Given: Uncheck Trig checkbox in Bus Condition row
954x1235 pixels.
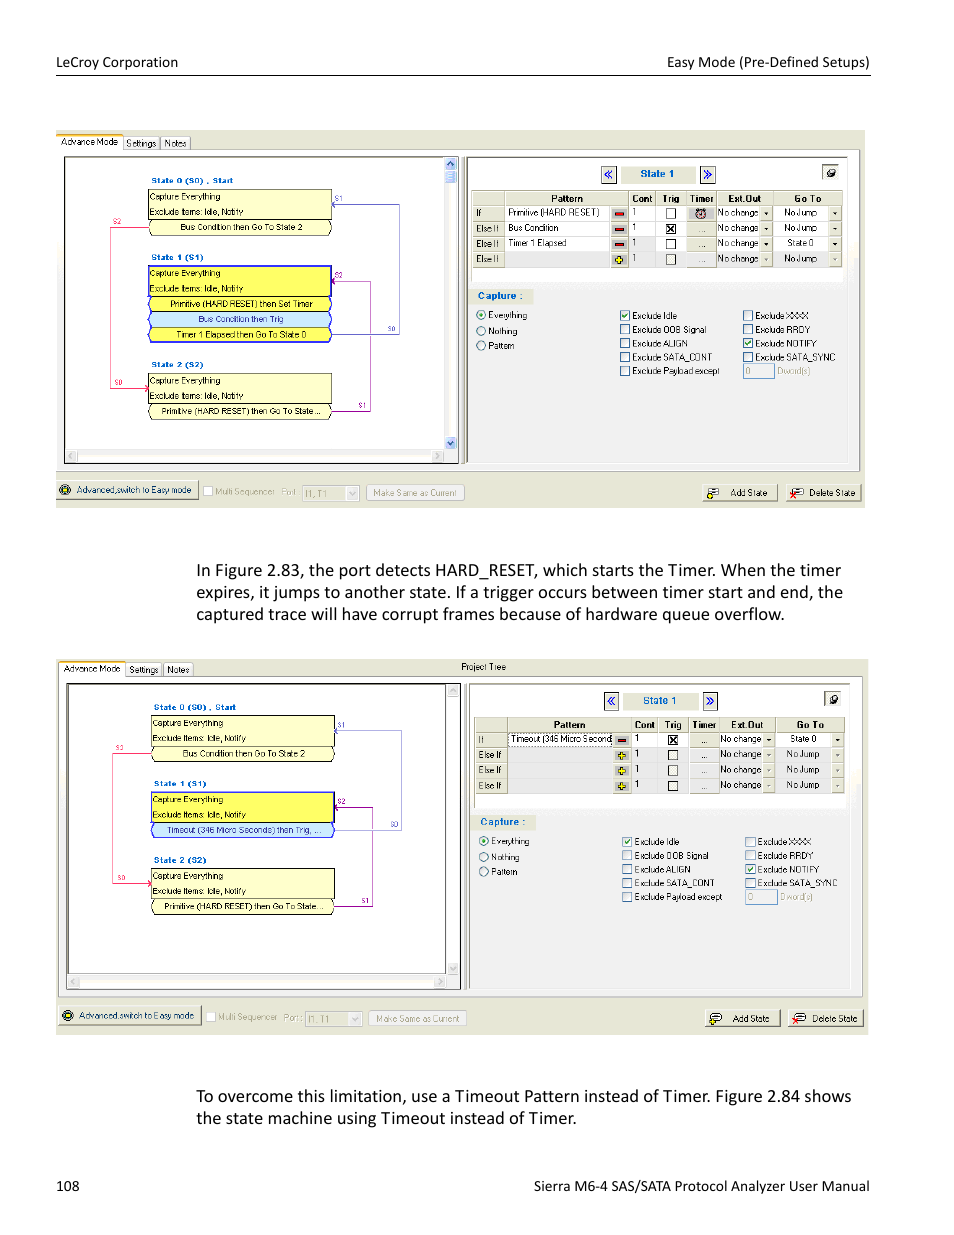Looking at the screenshot, I should click(x=671, y=229).
